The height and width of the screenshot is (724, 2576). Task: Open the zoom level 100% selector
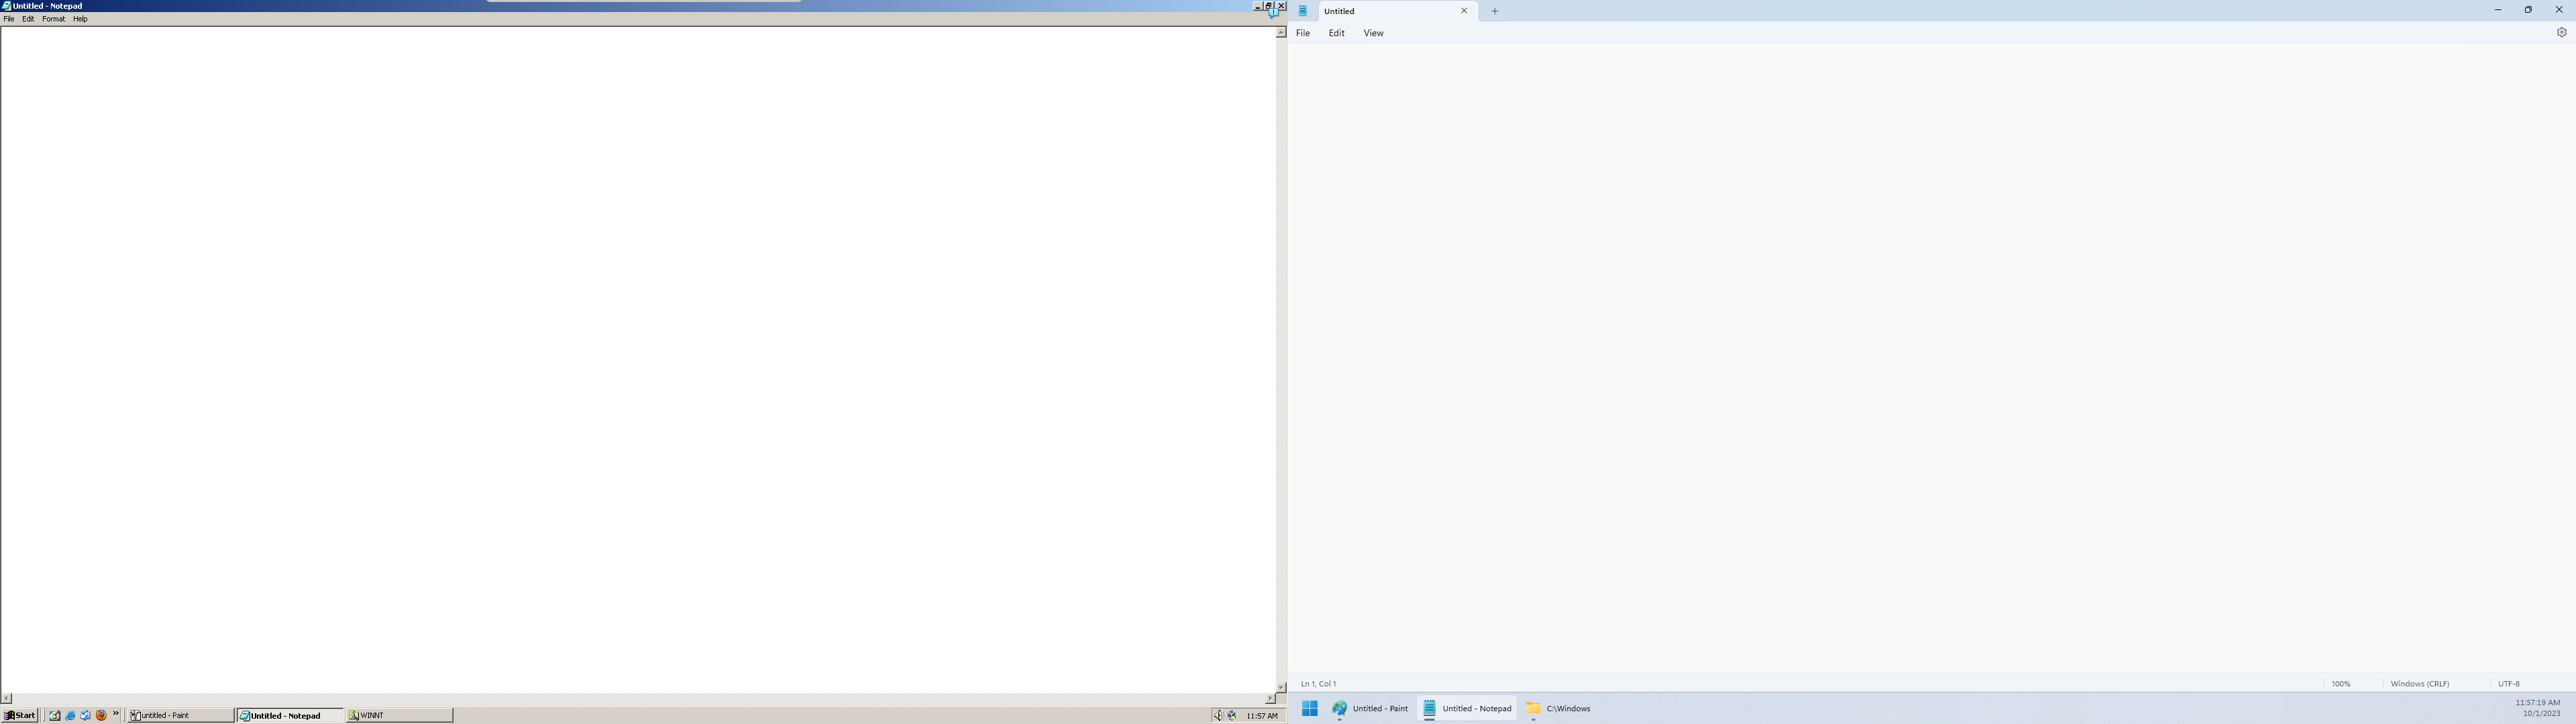point(2341,684)
